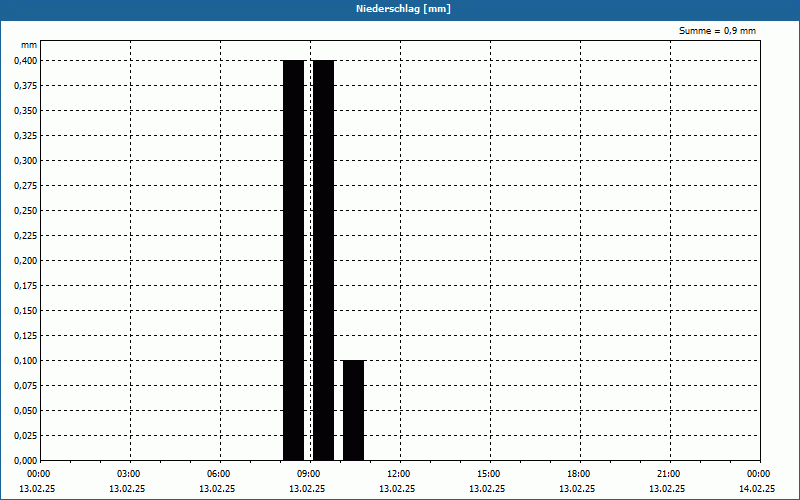
Task: Click the mm unit label
Action: point(29,45)
